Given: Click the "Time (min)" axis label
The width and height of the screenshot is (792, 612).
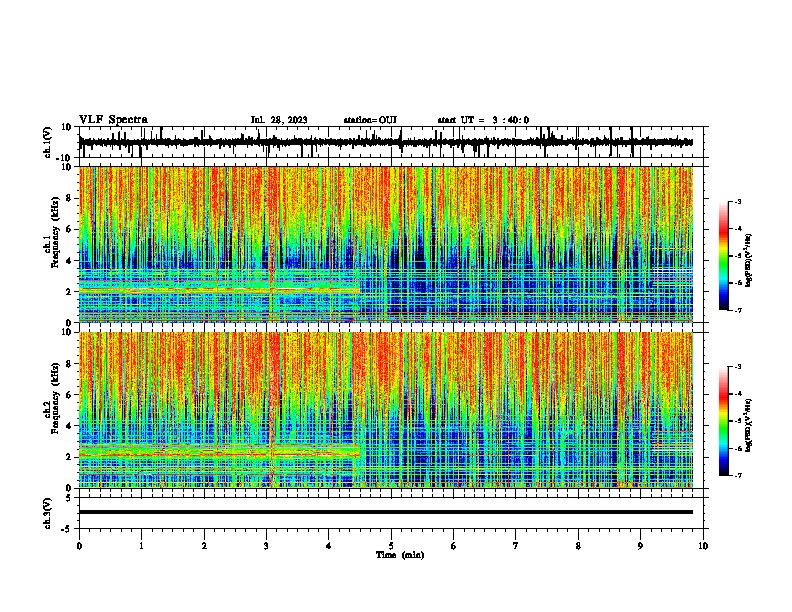Looking at the screenshot, I should click(x=400, y=555).
